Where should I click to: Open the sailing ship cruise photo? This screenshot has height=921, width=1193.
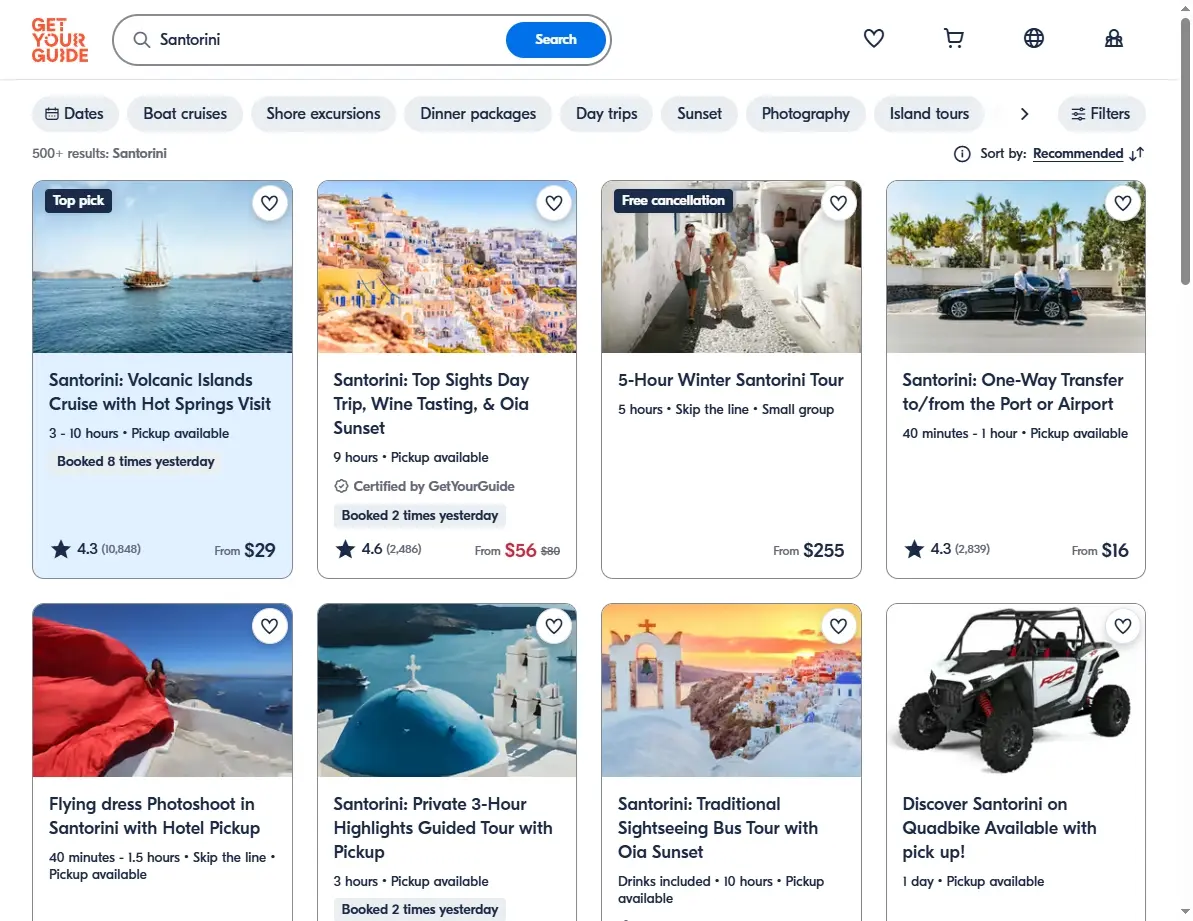tap(162, 267)
